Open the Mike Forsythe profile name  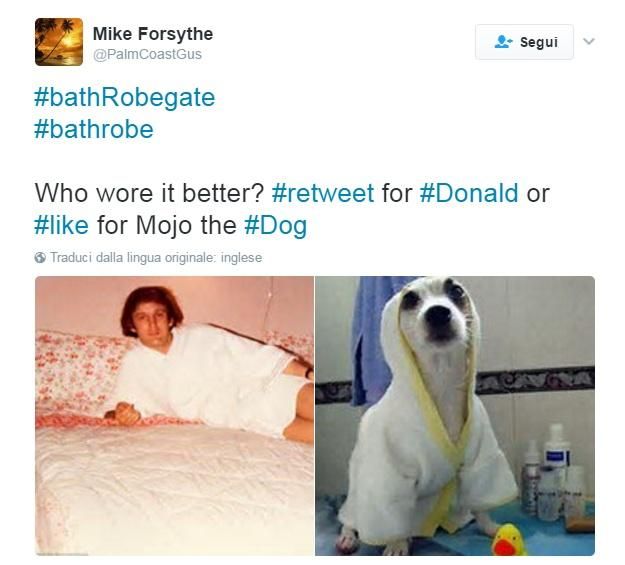153,33
